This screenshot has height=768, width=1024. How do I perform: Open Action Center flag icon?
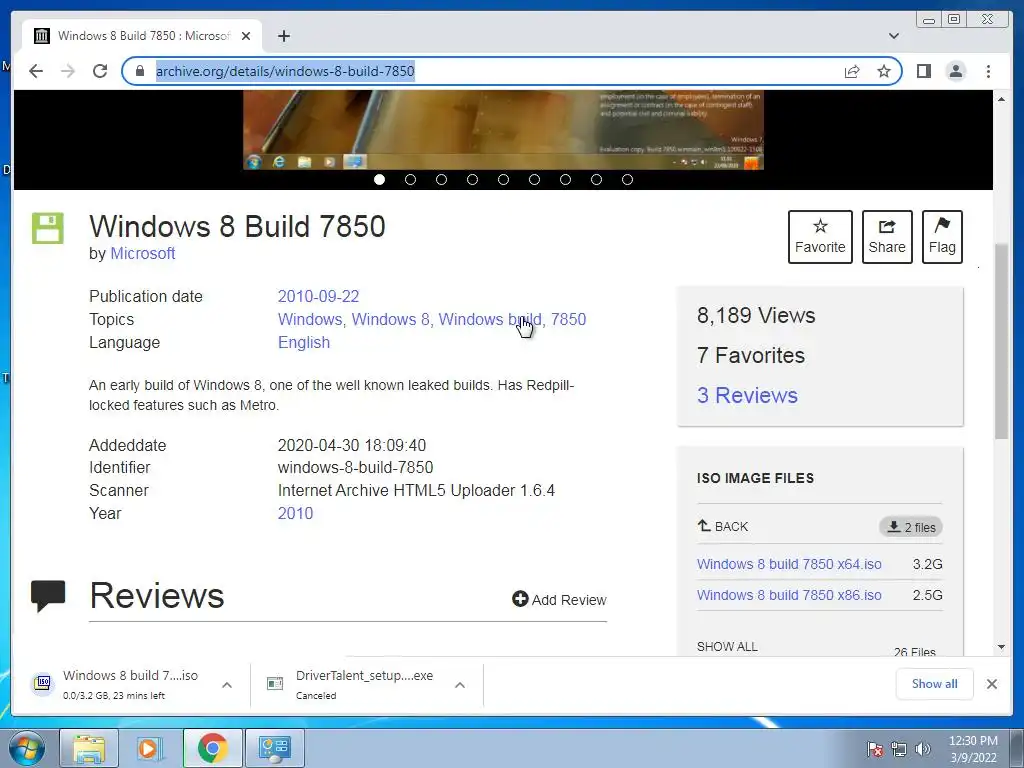(x=875, y=749)
